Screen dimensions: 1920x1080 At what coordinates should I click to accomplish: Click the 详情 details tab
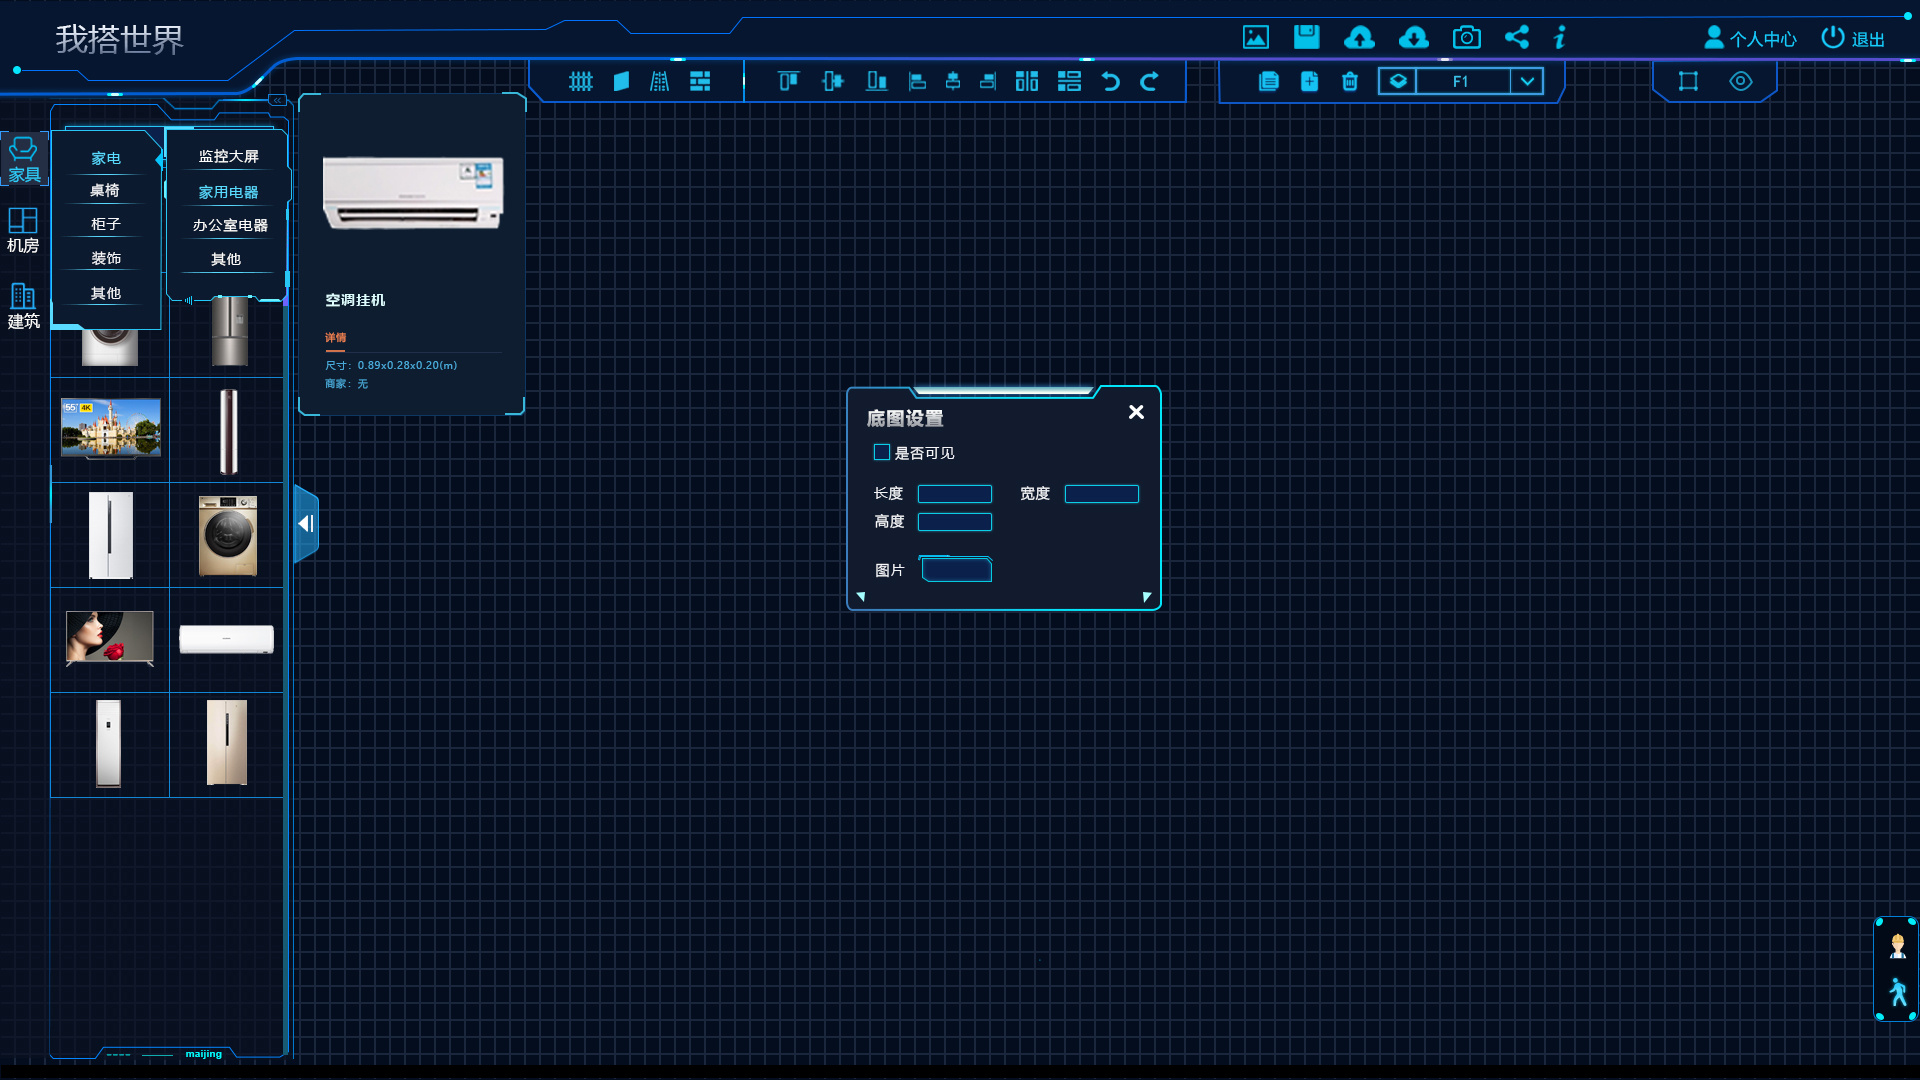tap(336, 338)
